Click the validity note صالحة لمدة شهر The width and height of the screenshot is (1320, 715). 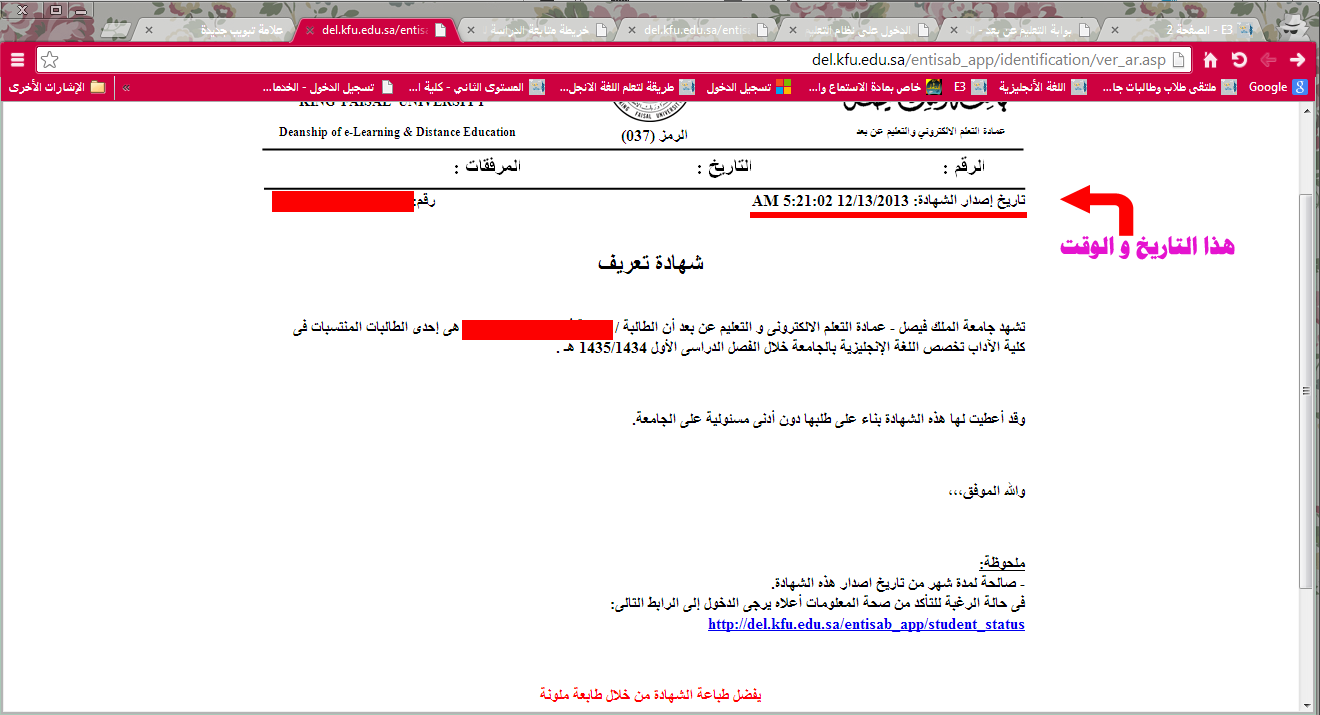point(898,583)
